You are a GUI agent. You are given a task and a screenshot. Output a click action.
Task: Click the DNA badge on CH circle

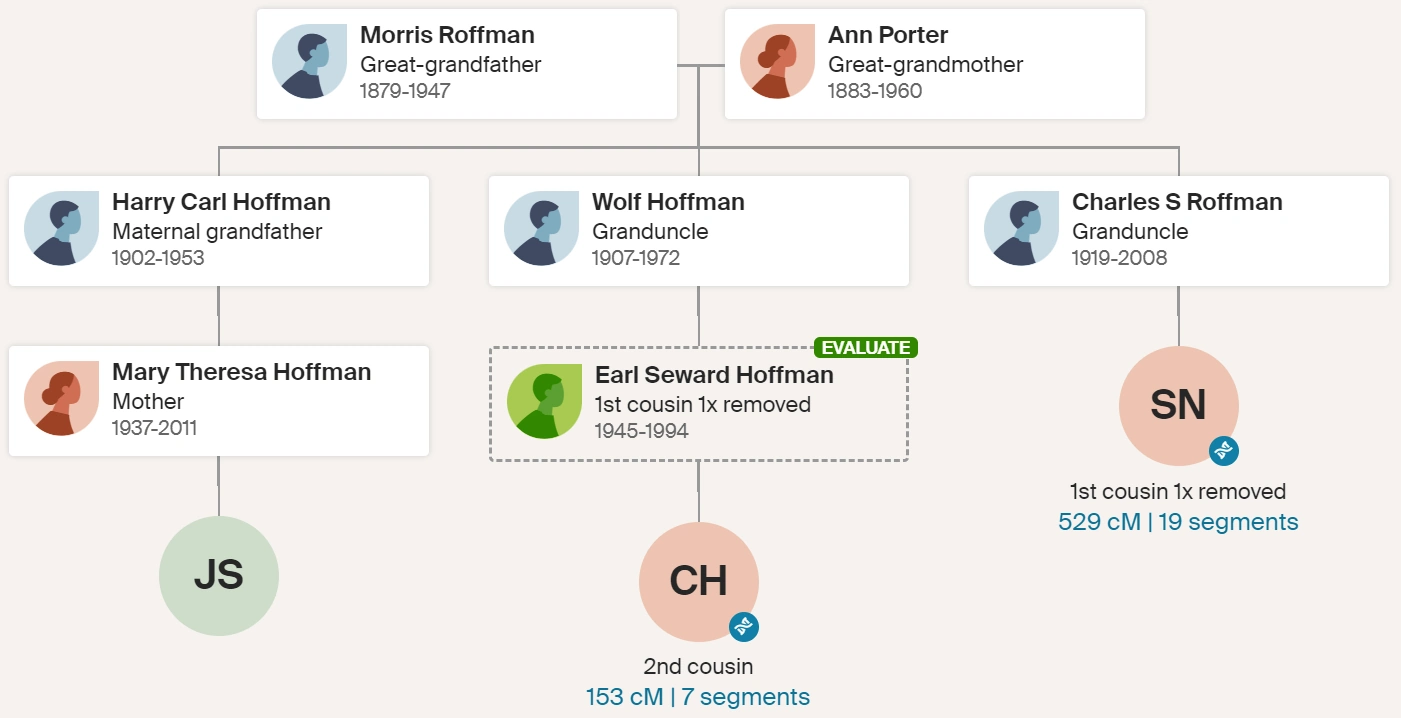pos(744,627)
